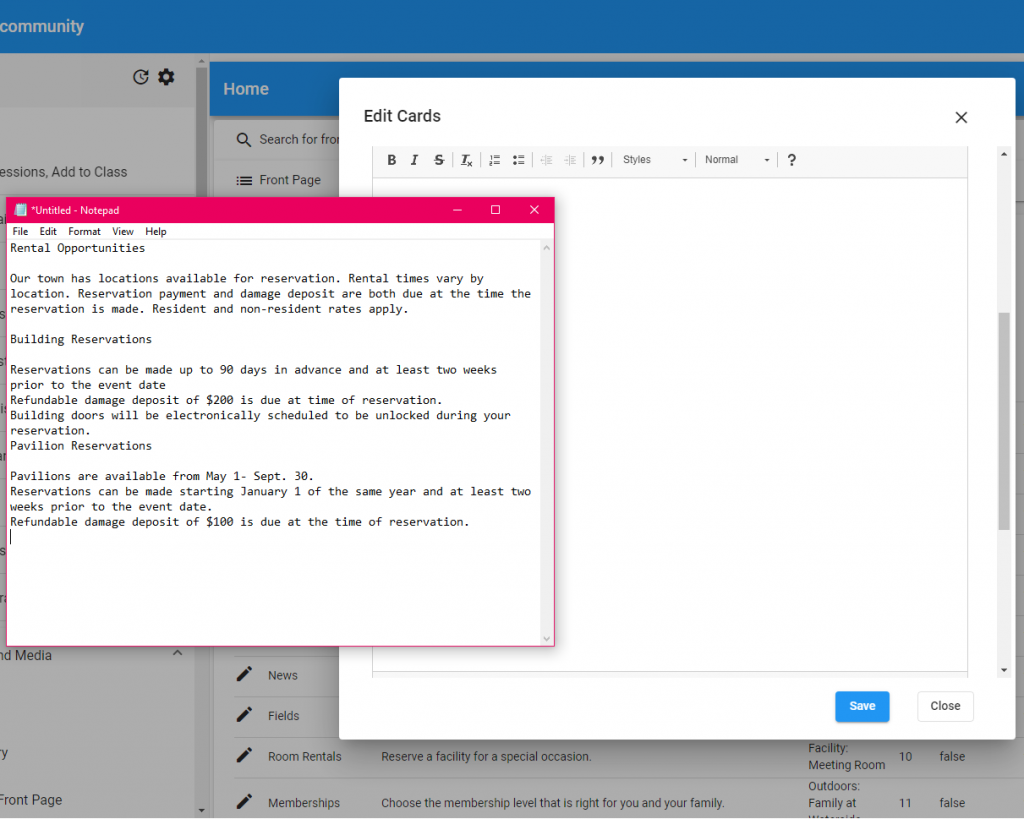Close Edit Cards dialog with X icon
This screenshot has width=1024, height=819.
click(961, 117)
